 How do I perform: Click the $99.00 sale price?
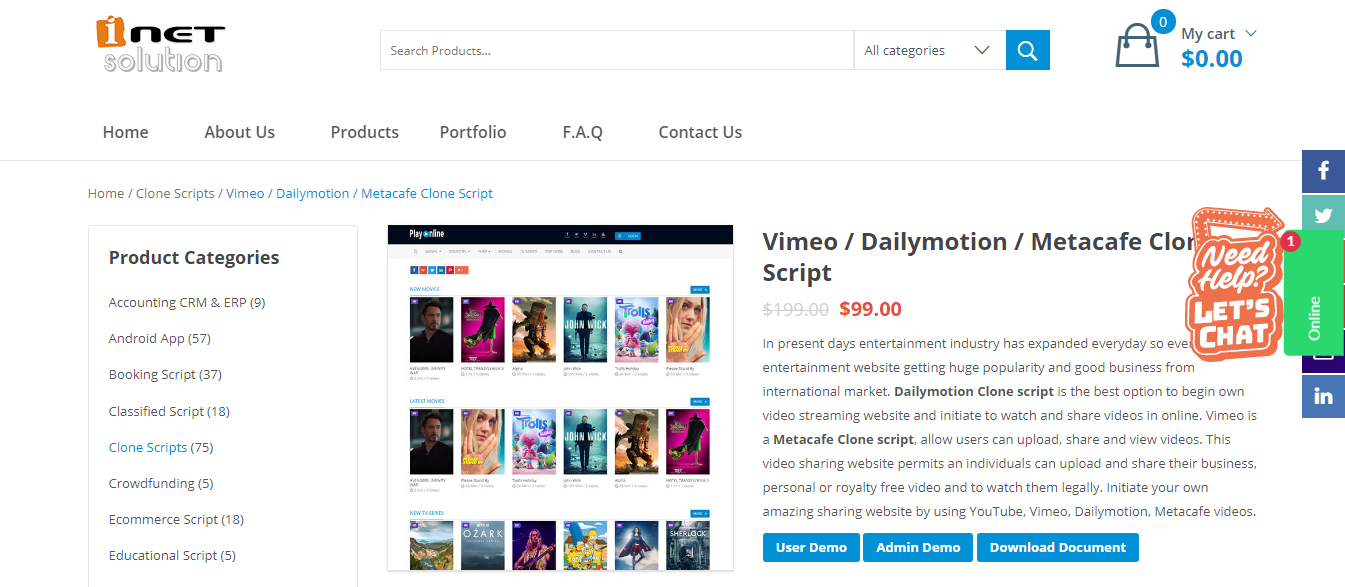coord(870,309)
